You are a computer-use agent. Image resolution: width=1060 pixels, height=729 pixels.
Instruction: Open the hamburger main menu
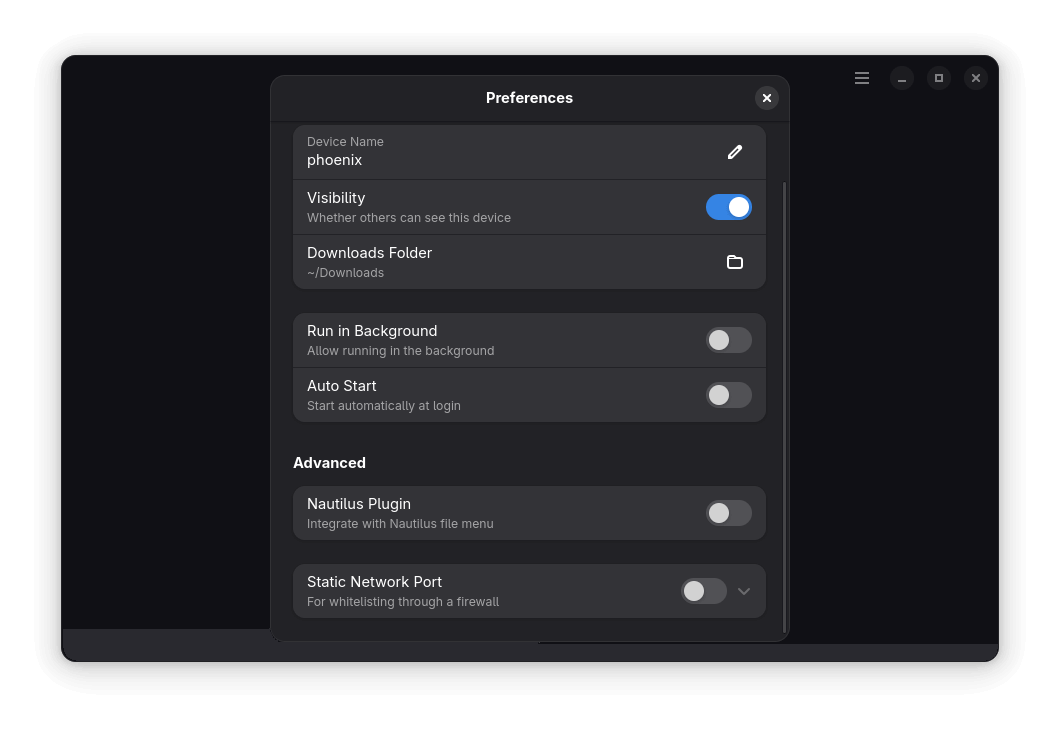pos(862,78)
